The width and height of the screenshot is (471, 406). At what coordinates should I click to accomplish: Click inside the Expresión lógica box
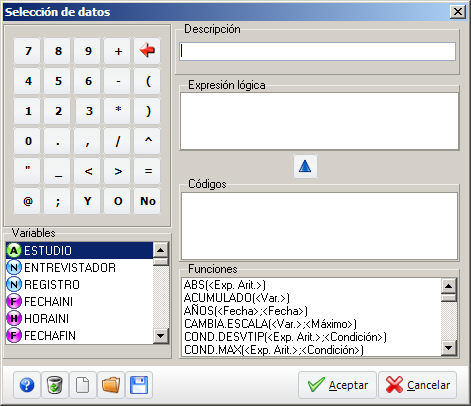pos(319,121)
